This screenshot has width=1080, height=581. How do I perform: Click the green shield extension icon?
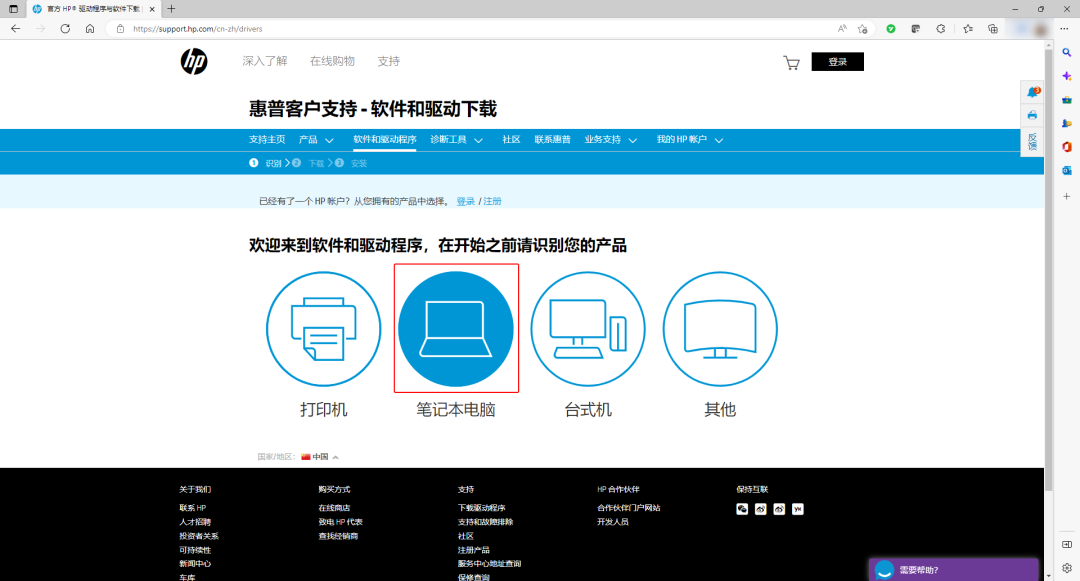click(891, 29)
